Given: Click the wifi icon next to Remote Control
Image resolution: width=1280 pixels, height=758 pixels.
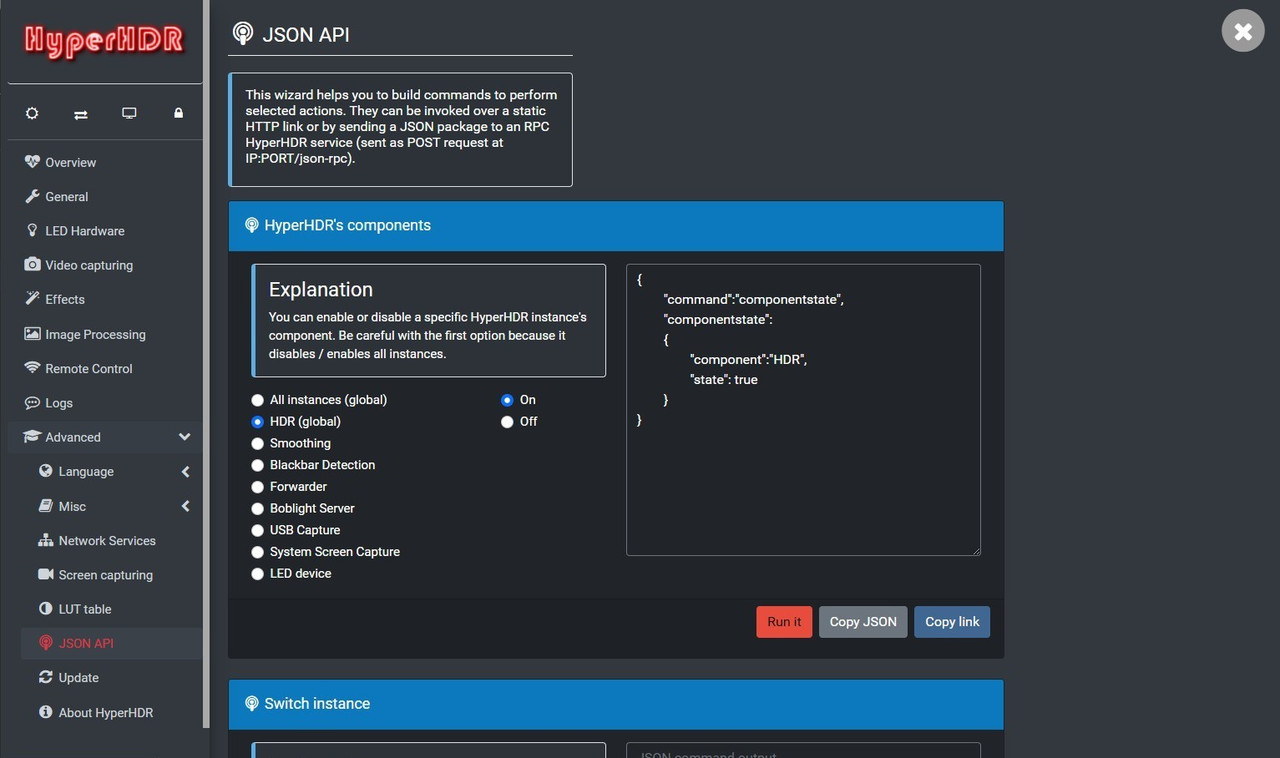Looking at the screenshot, I should tap(32, 368).
